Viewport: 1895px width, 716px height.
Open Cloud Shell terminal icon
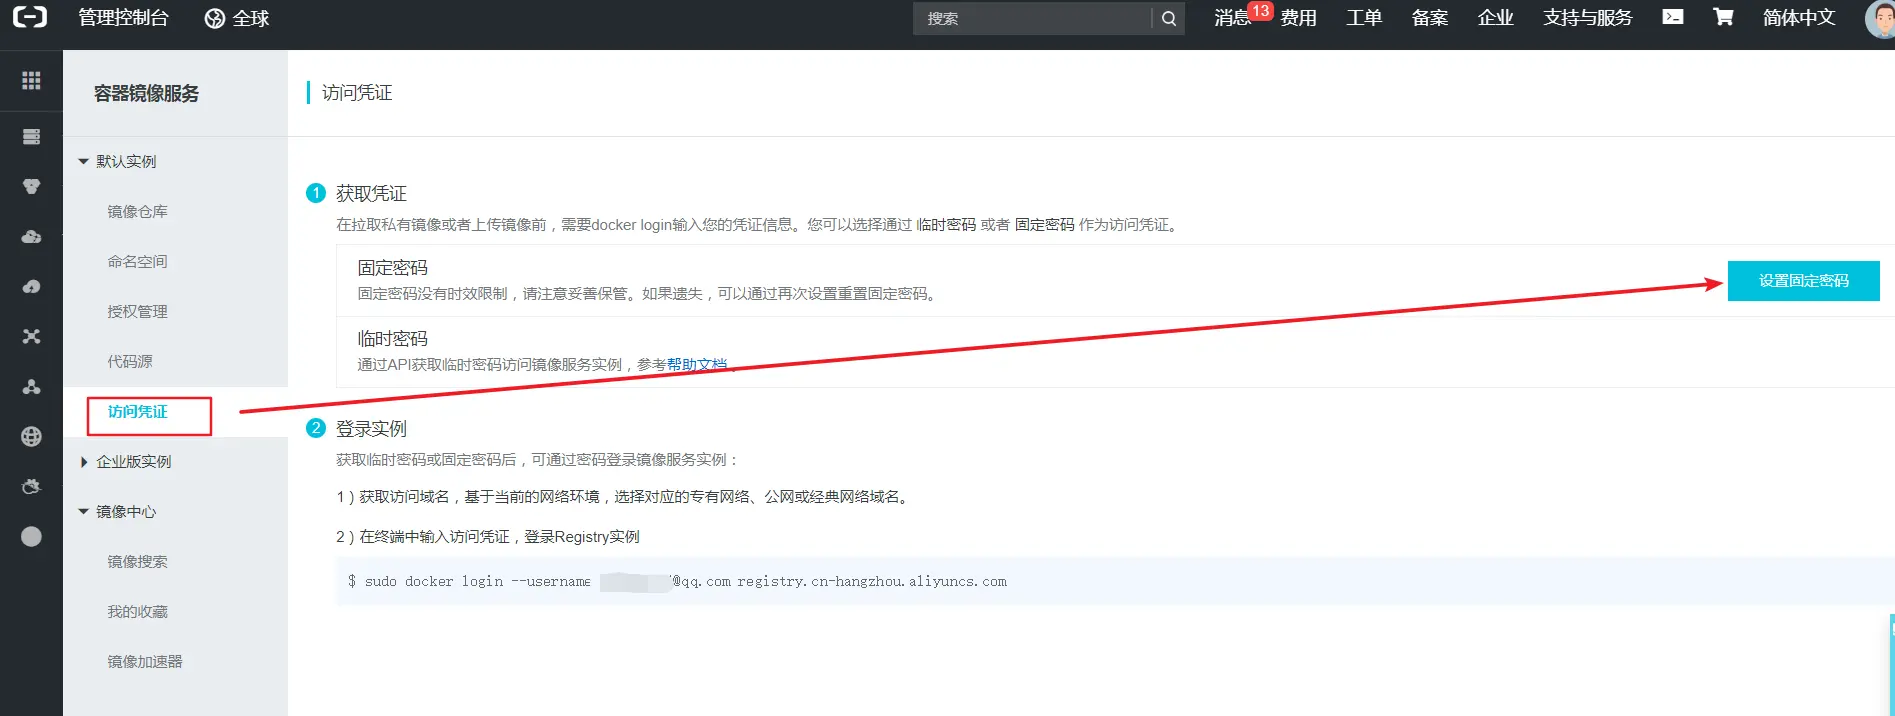tap(1673, 17)
